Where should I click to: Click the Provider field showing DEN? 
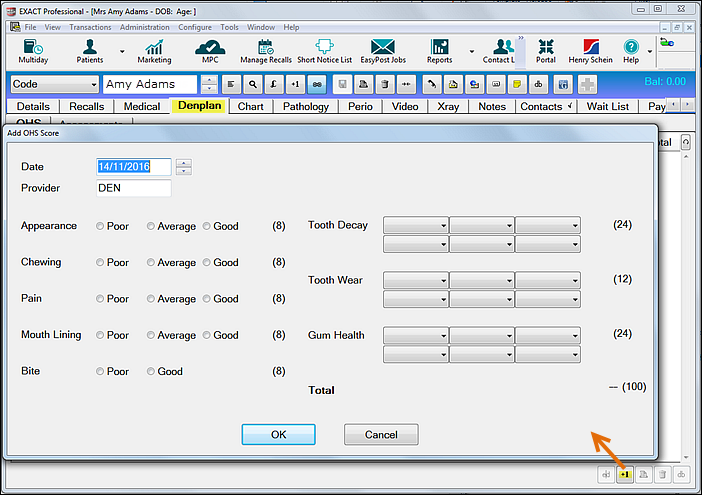pos(133,188)
